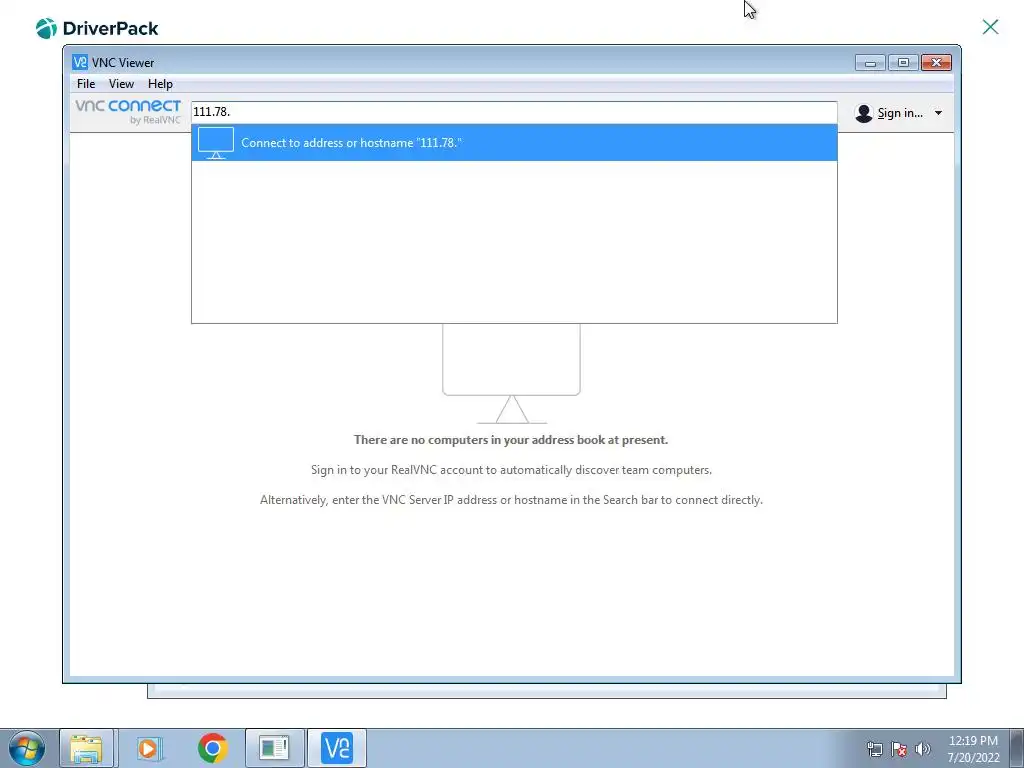Close the DriverPack overlay with the X
The height and width of the screenshot is (768, 1024).
coord(990,27)
